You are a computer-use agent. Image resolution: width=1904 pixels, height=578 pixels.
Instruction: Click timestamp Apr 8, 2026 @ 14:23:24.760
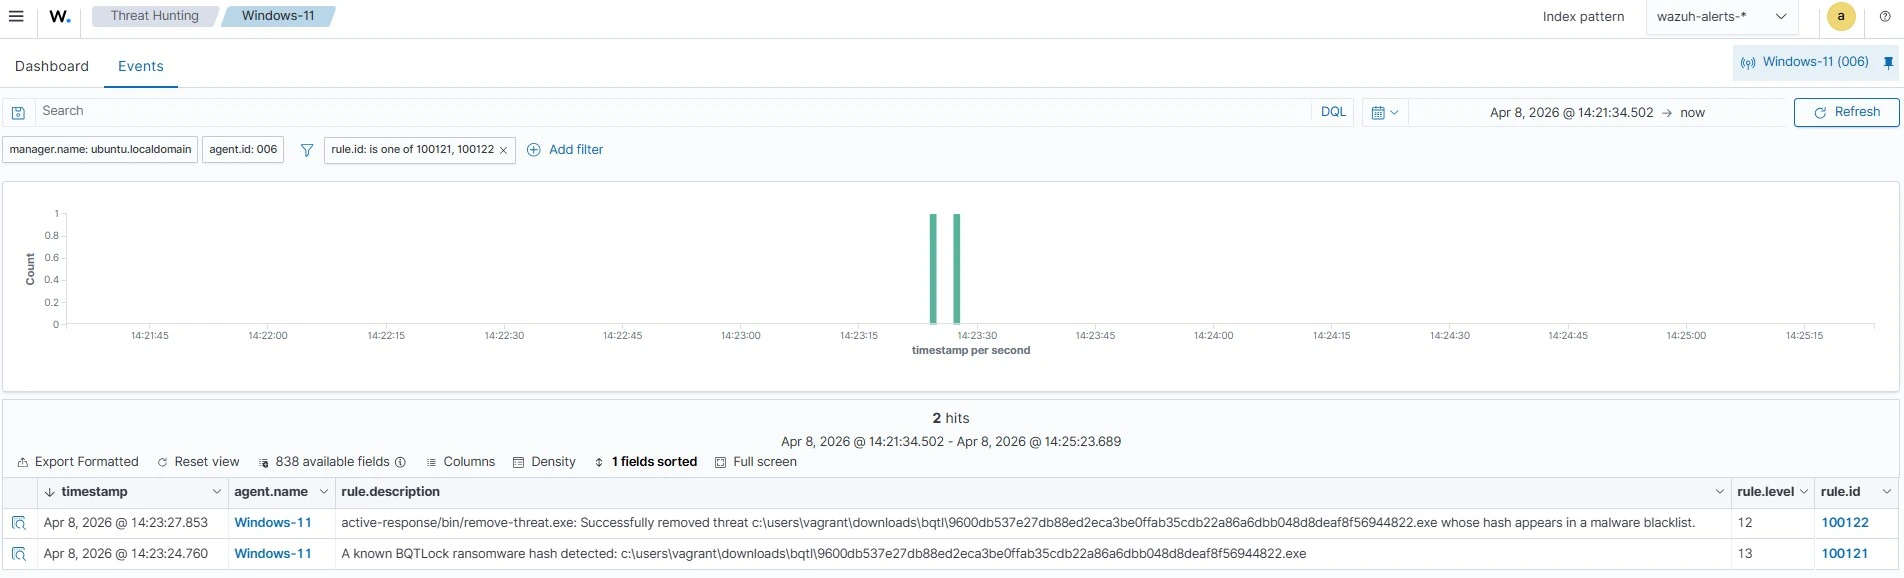click(x=126, y=554)
